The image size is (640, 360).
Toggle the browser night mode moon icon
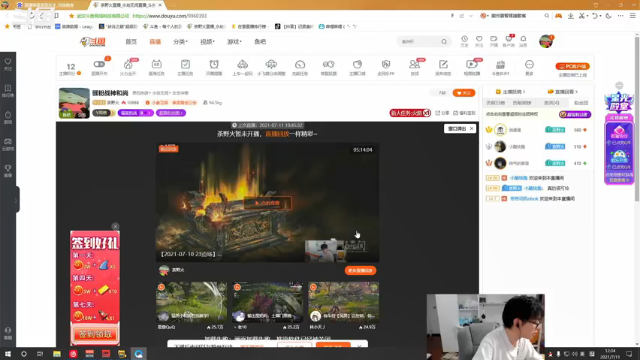click(608, 16)
